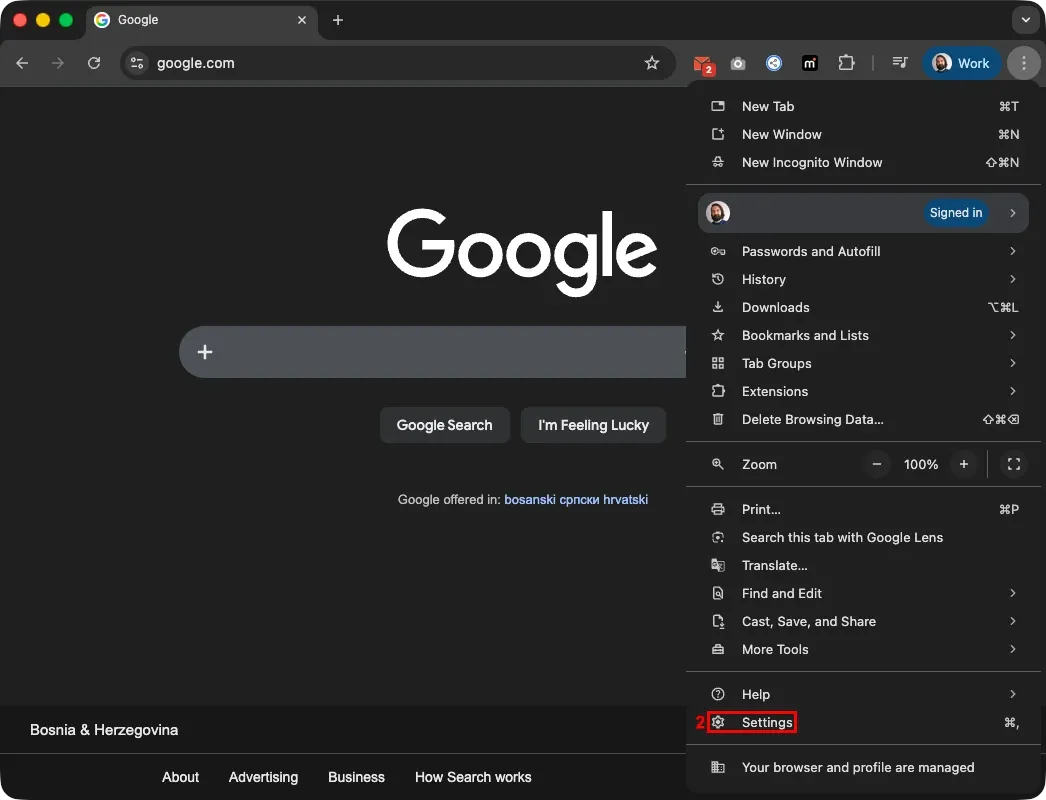Select Translate… from the menu
This screenshot has height=800, width=1046.
[x=863, y=566]
